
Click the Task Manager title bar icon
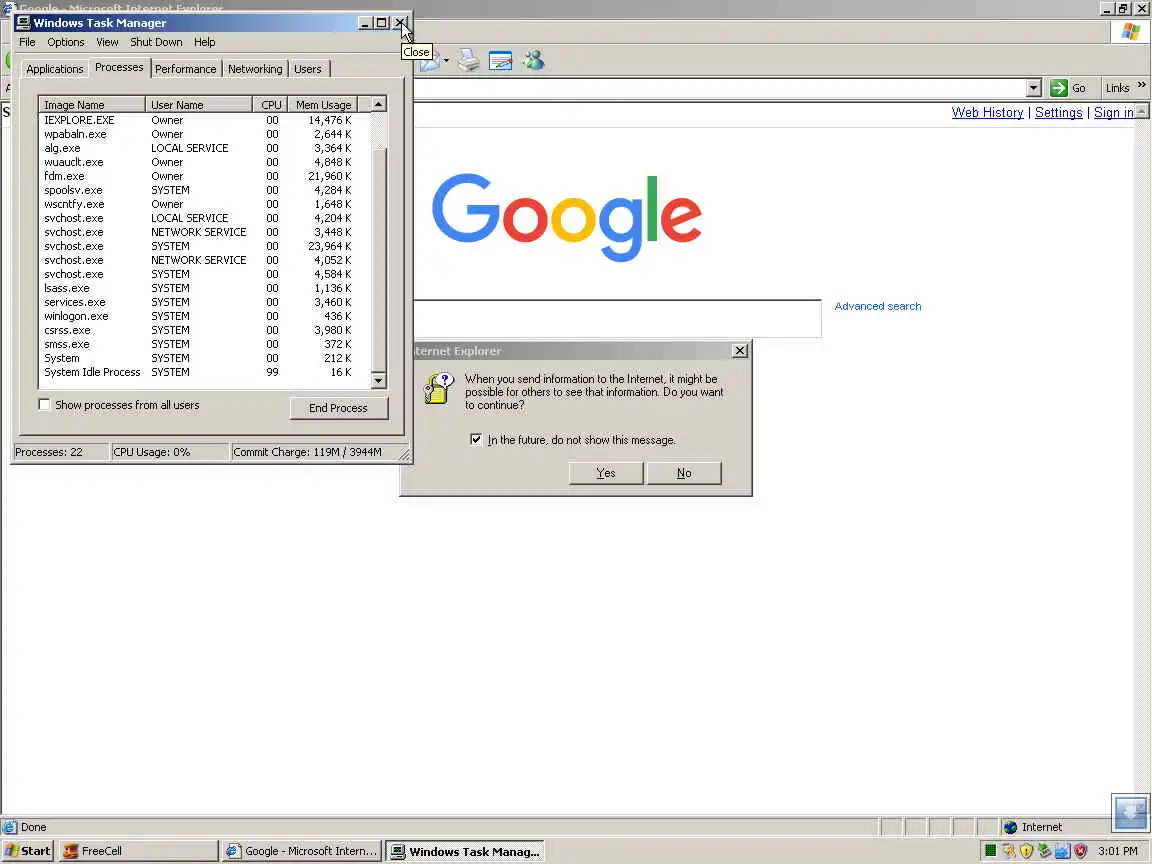coord(24,23)
